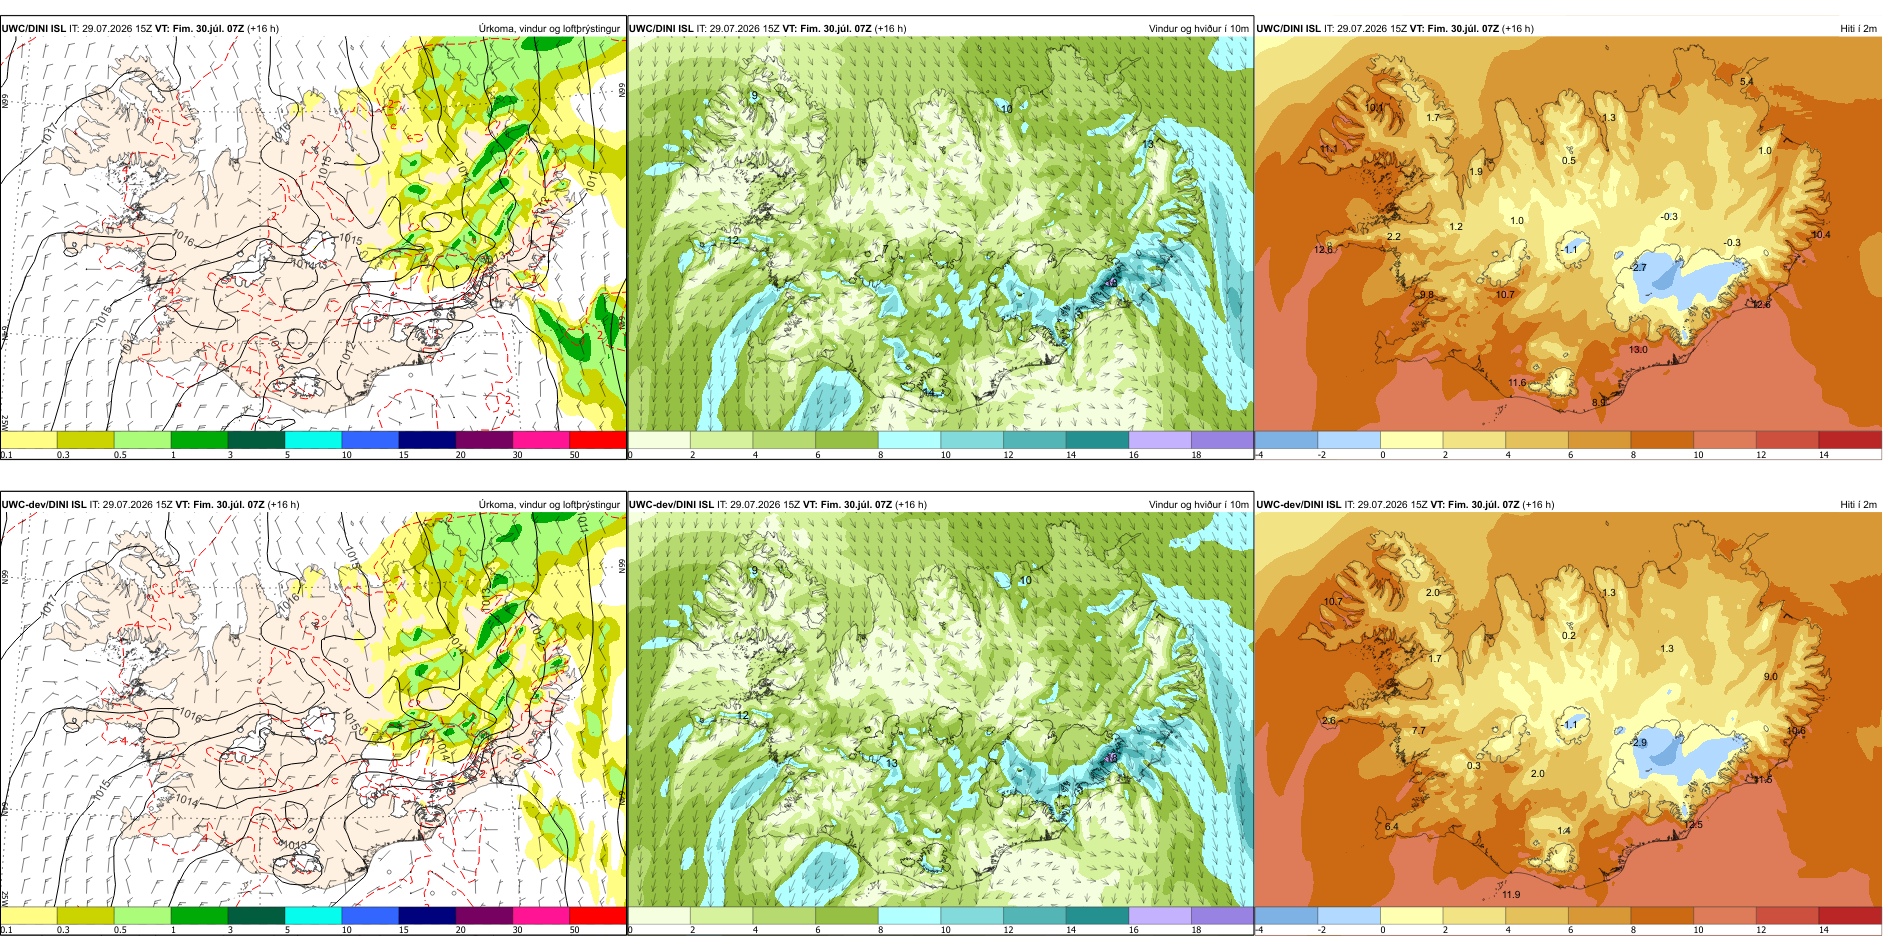Click the dark red 14 swatch in top temperature legend
Screen dimensions: 1900x950
coord(1850,439)
